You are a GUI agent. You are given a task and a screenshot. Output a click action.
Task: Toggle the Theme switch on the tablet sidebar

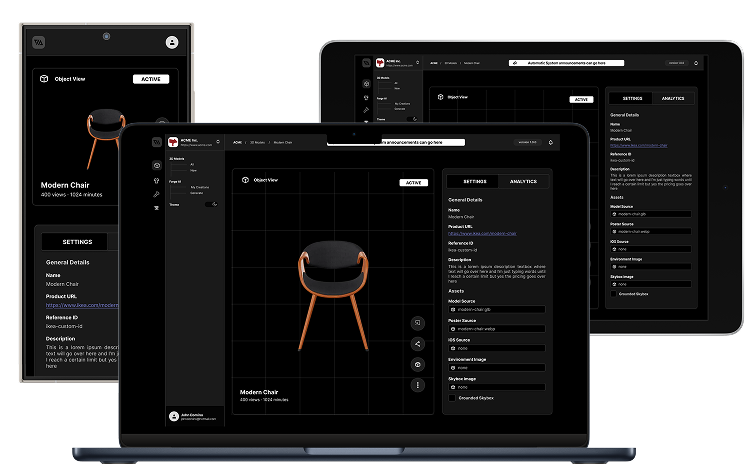pyautogui.click(x=412, y=119)
